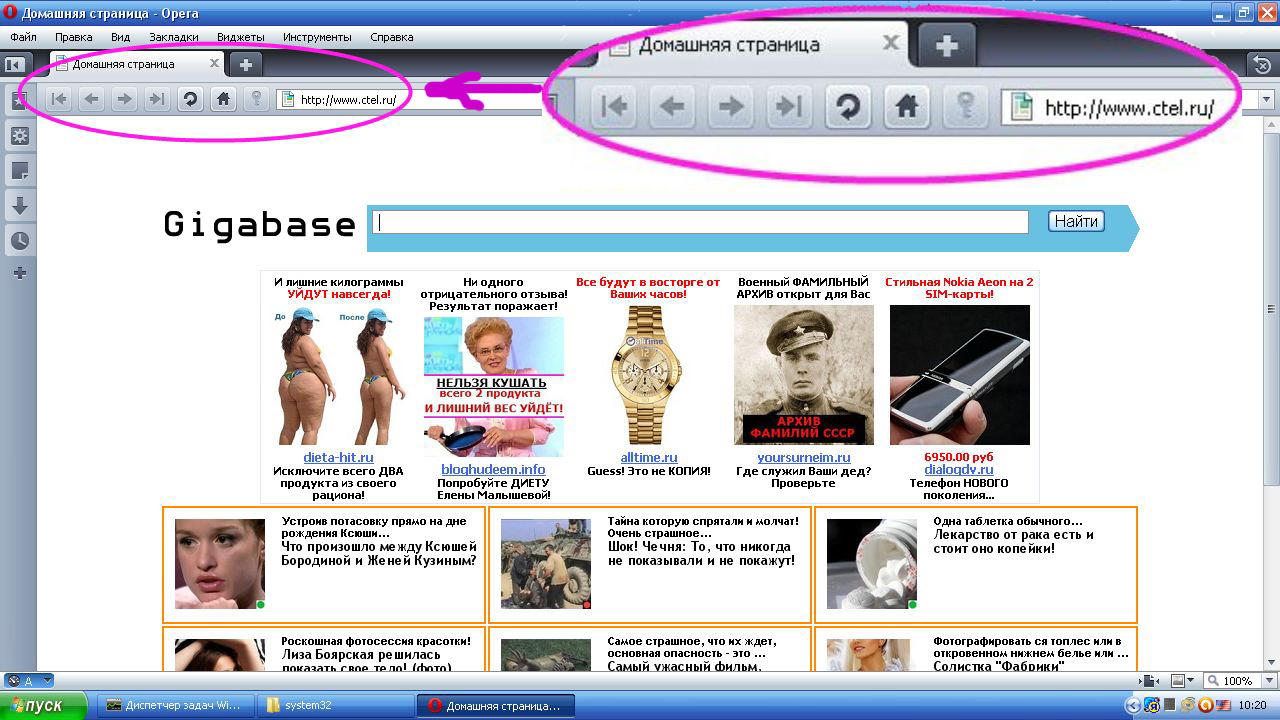The height and width of the screenshot is (720, 1280).
Task: Focus the Gigabase search input field
Action: click(x=701, y=222)
